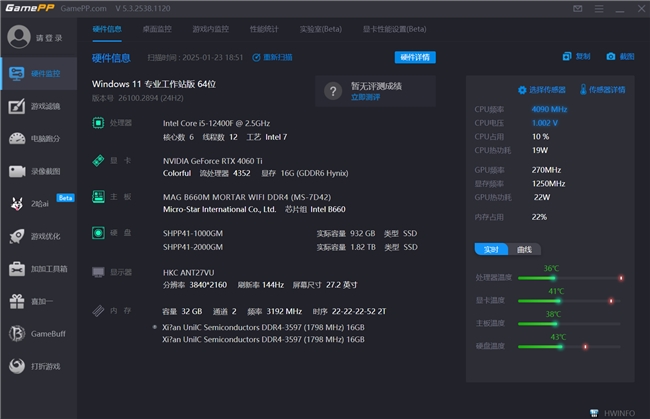Open 游戏滤镜 game filter sidebar icon
Viewport: 650px width, 419px height.
pyautogui.click(x=17, y=107)
